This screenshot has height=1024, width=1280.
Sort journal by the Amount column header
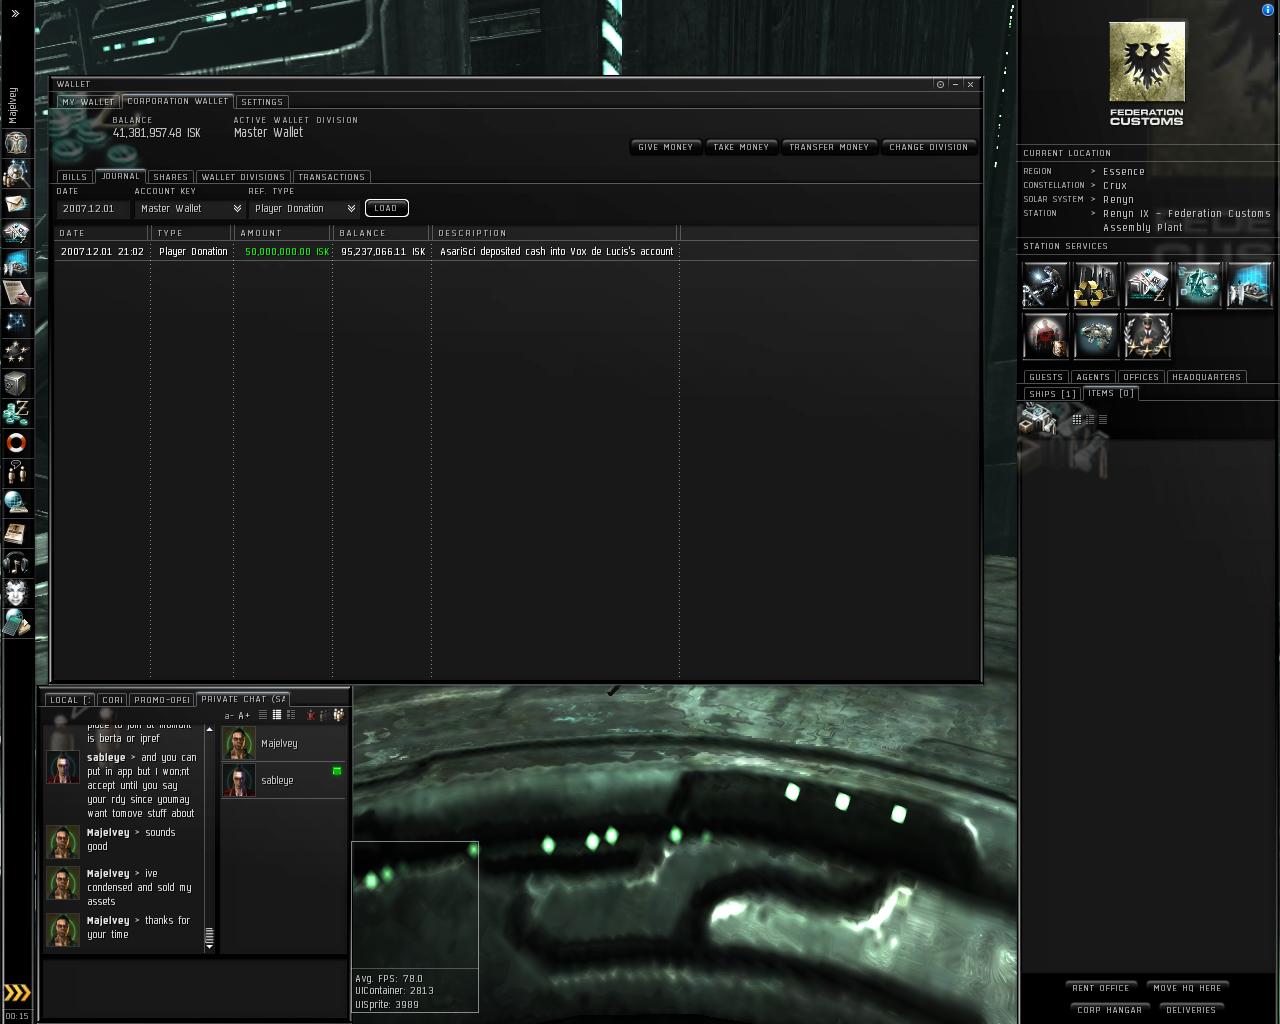[283, 233]
